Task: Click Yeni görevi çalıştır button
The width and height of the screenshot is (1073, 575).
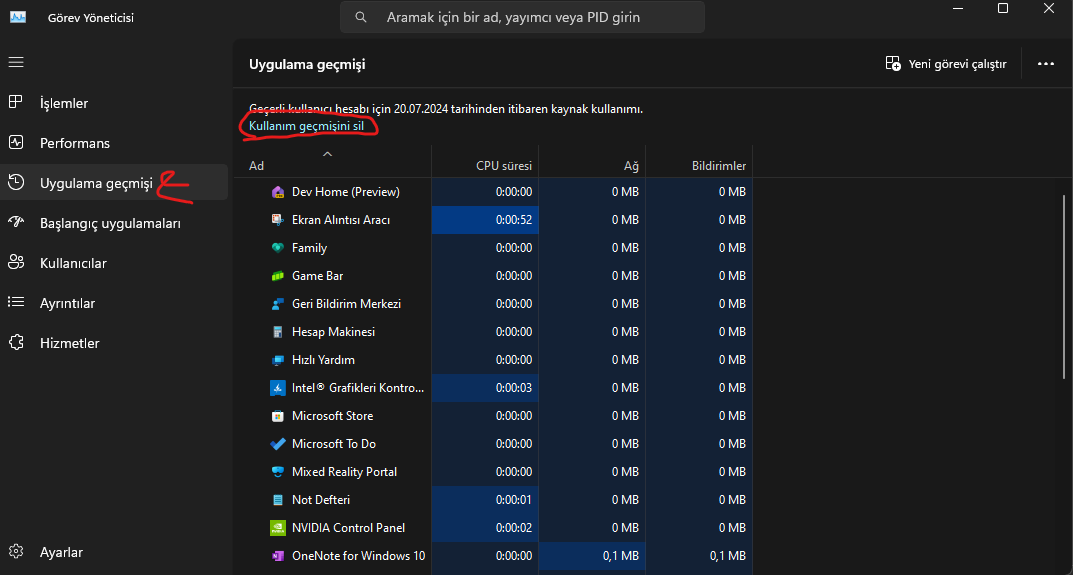Action: pos(946,64)
